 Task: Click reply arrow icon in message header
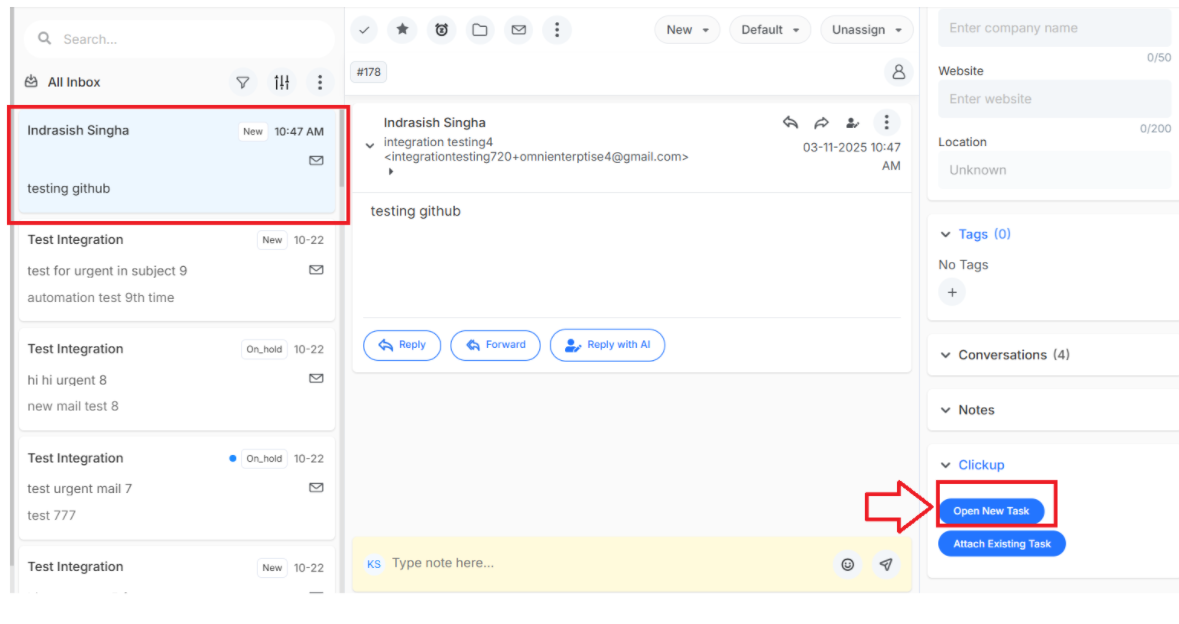(x=790, y=123)
